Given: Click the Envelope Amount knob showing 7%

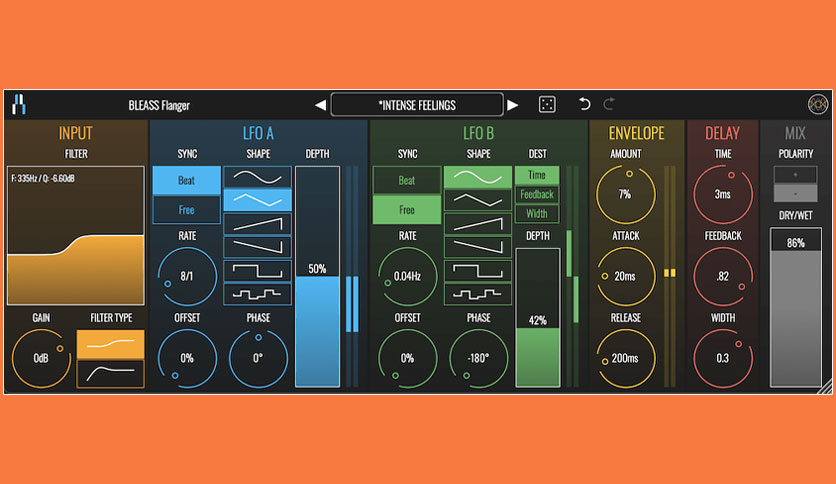Looking at the screenshot, I should click(625, 194).
